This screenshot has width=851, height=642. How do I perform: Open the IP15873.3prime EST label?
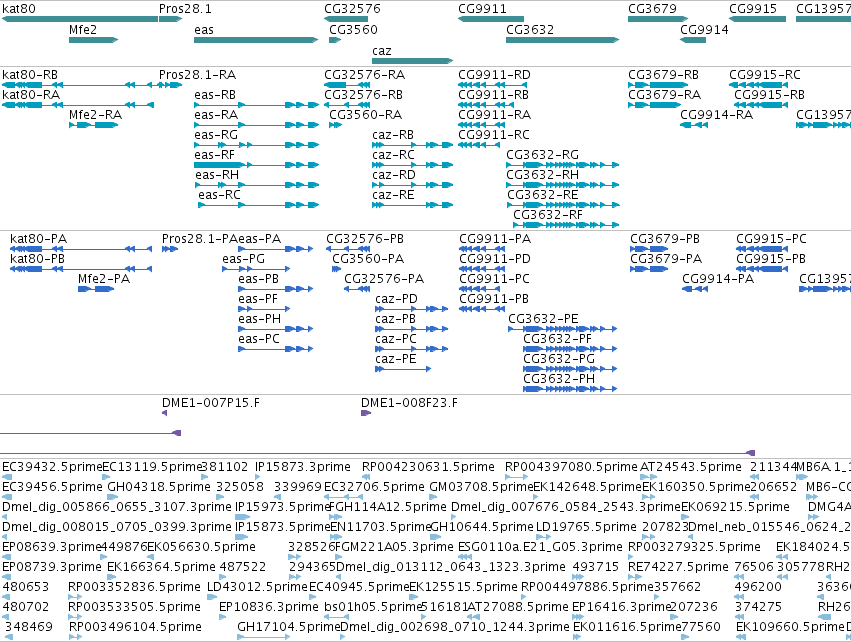tap(303, 467)
